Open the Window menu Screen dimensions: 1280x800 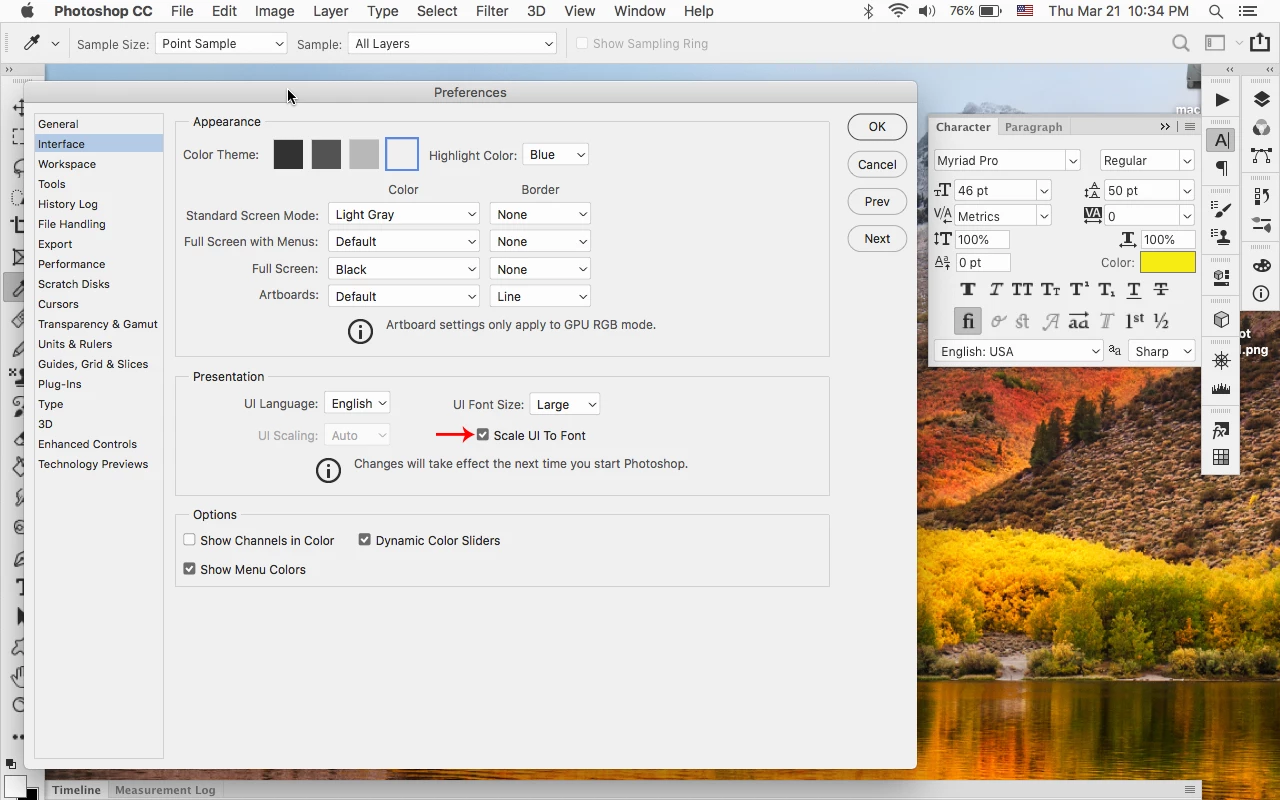pyautogui.click(x=639, y=11)
